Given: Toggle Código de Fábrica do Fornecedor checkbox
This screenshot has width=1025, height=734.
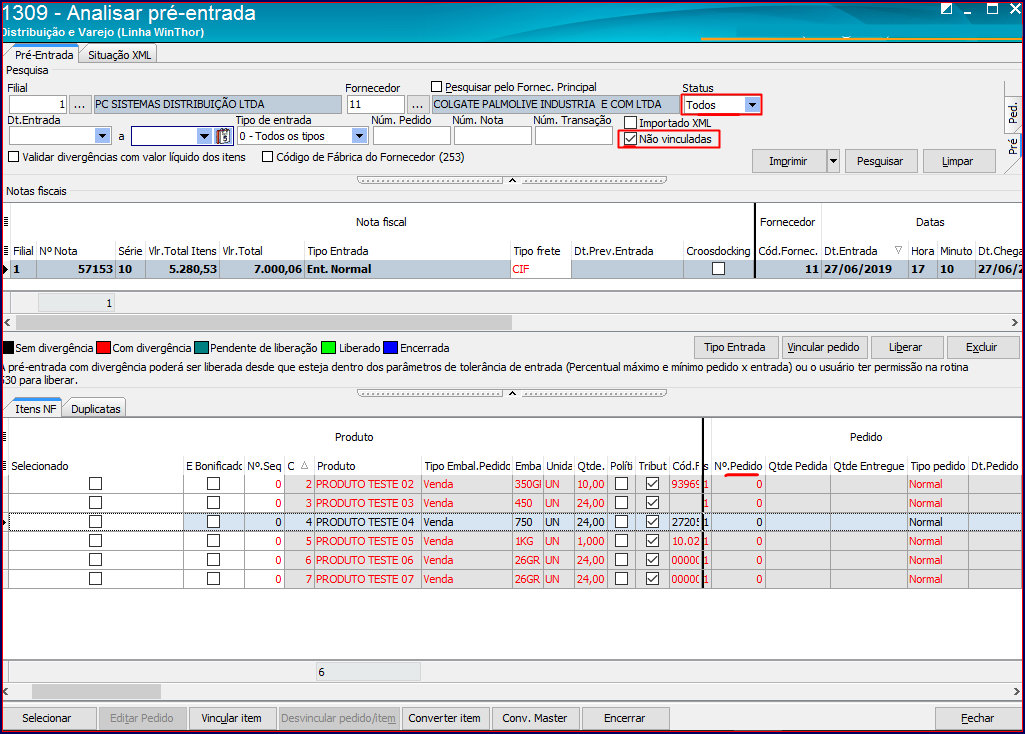Looking at the screenshot, I should point(267,157).
